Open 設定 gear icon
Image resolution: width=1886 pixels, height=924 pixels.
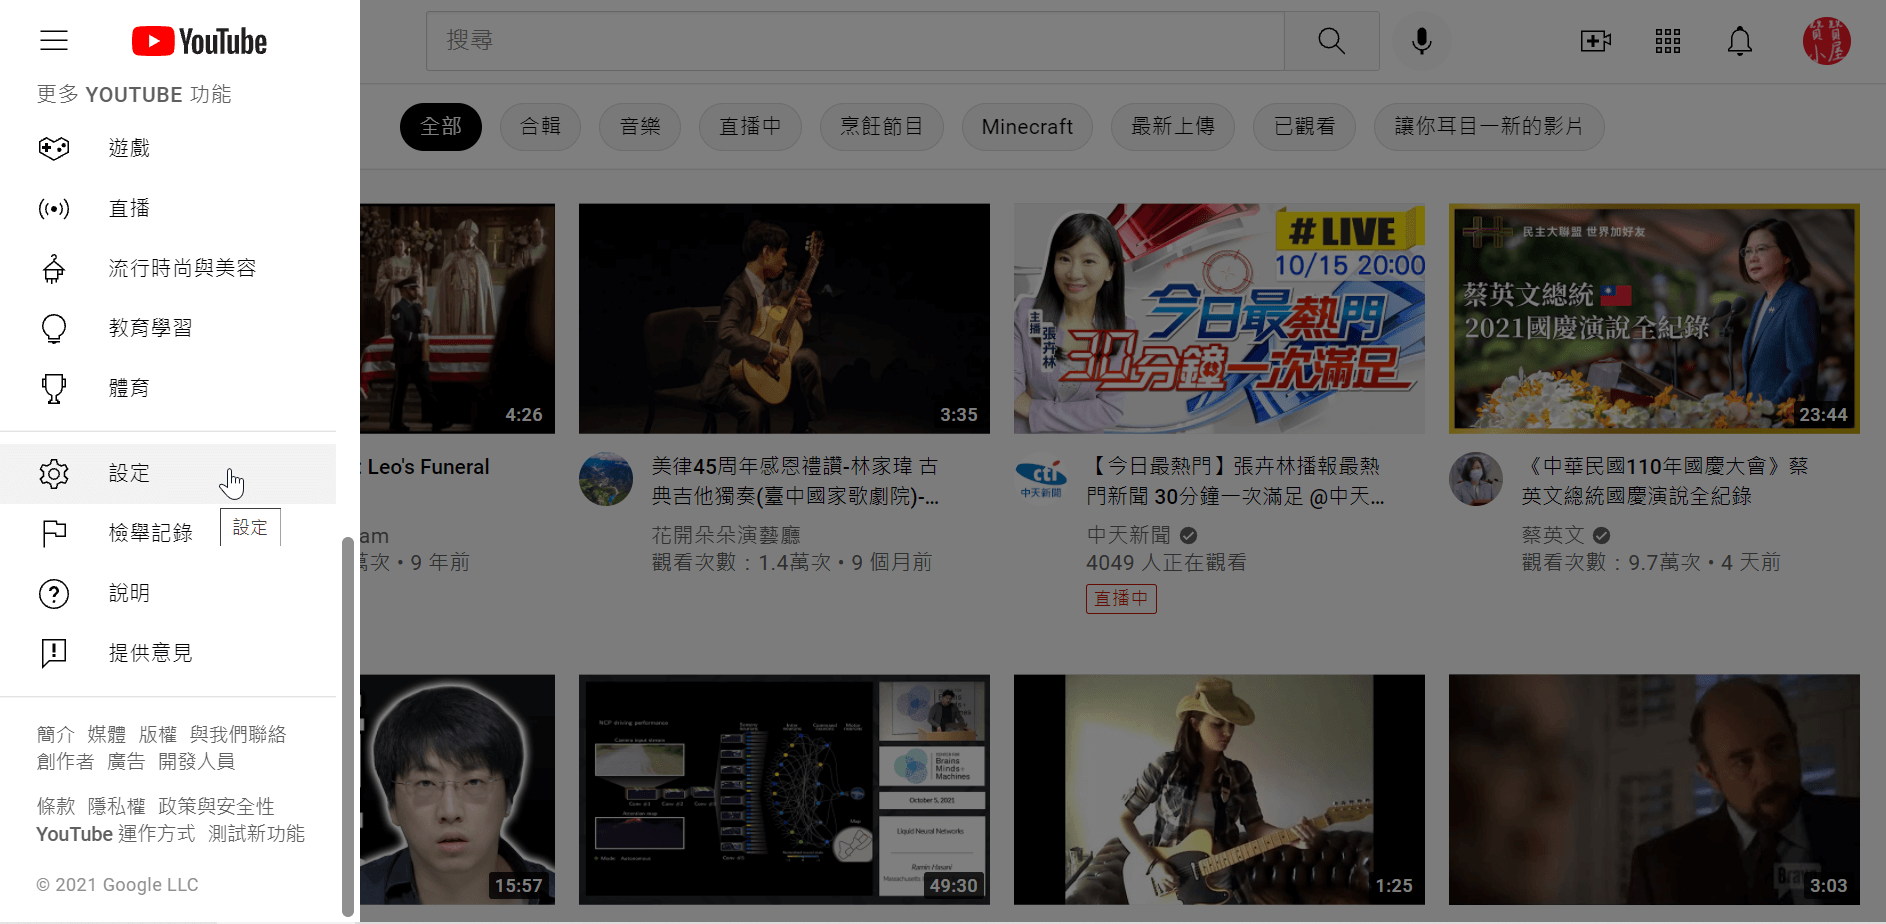[54, 473]
